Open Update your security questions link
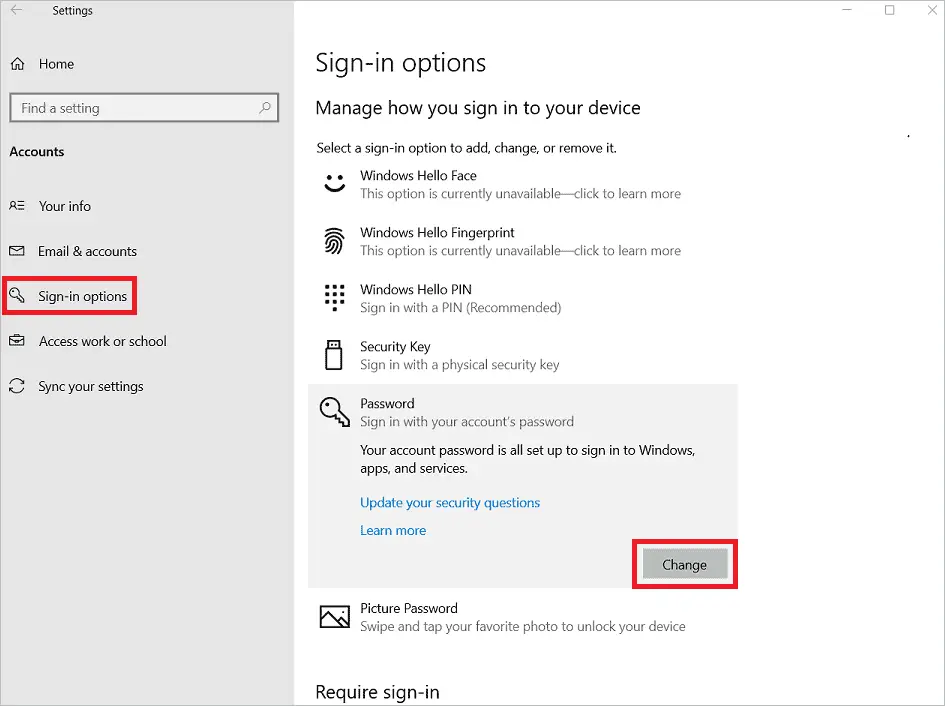The height and width of the screenshot is (706, 945). [450, 503]
